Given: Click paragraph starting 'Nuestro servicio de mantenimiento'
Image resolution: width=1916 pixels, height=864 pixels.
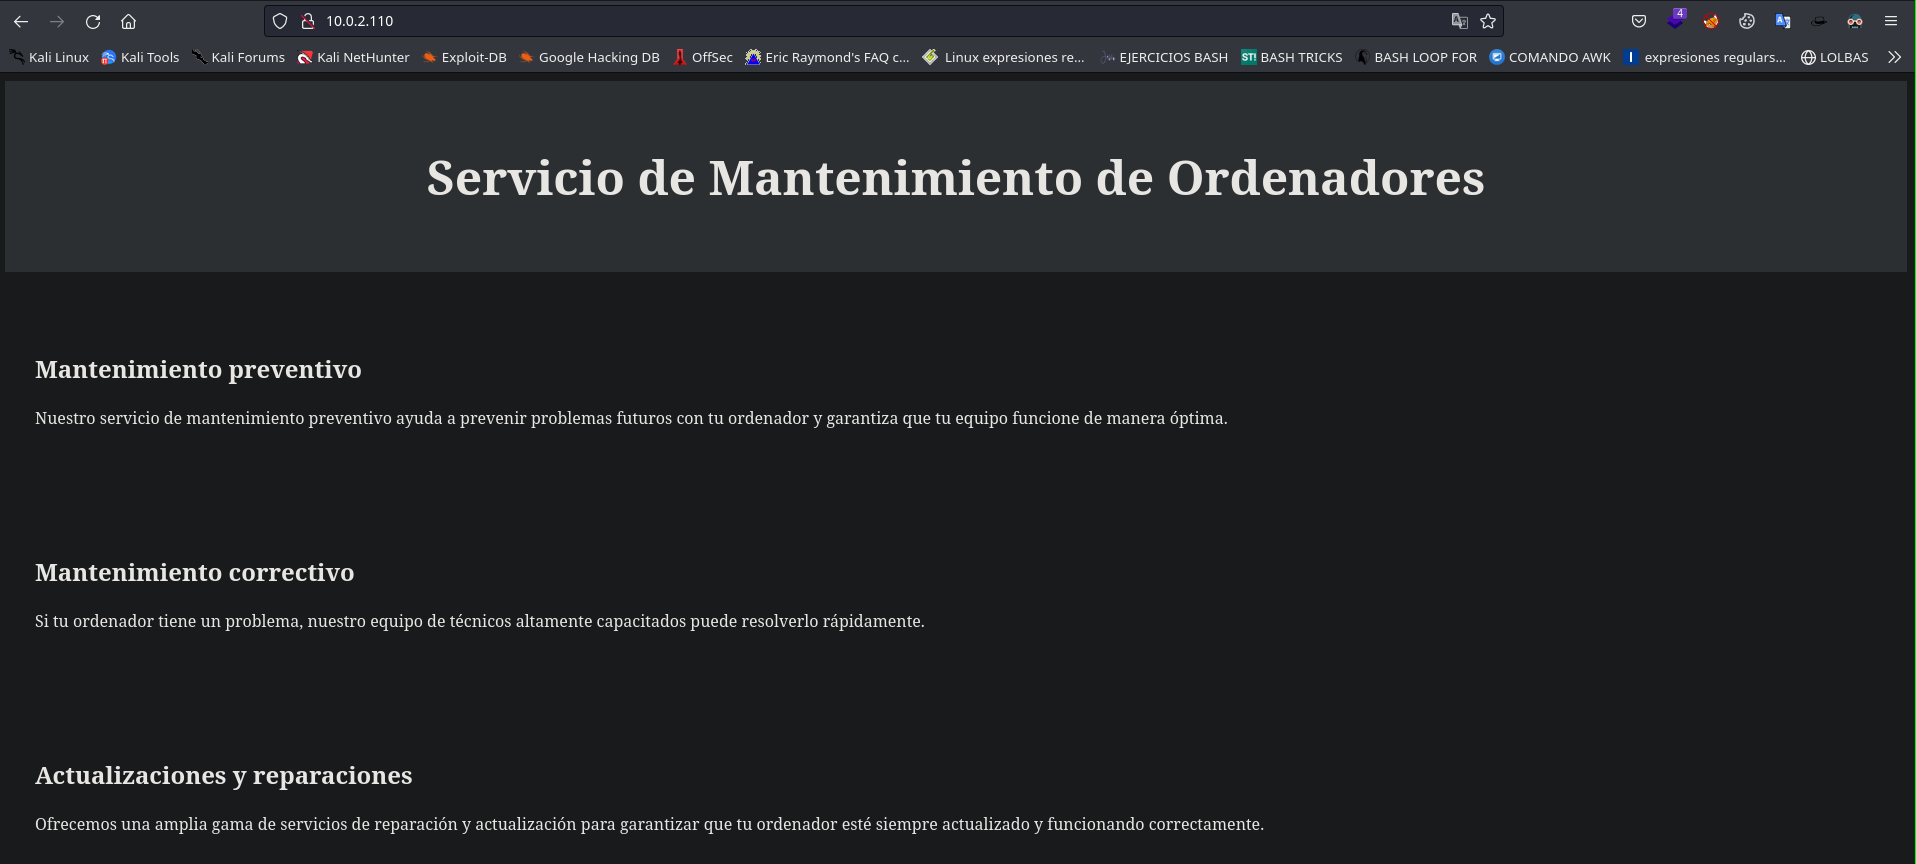Looking at the screenshot, I should point(631,418).
